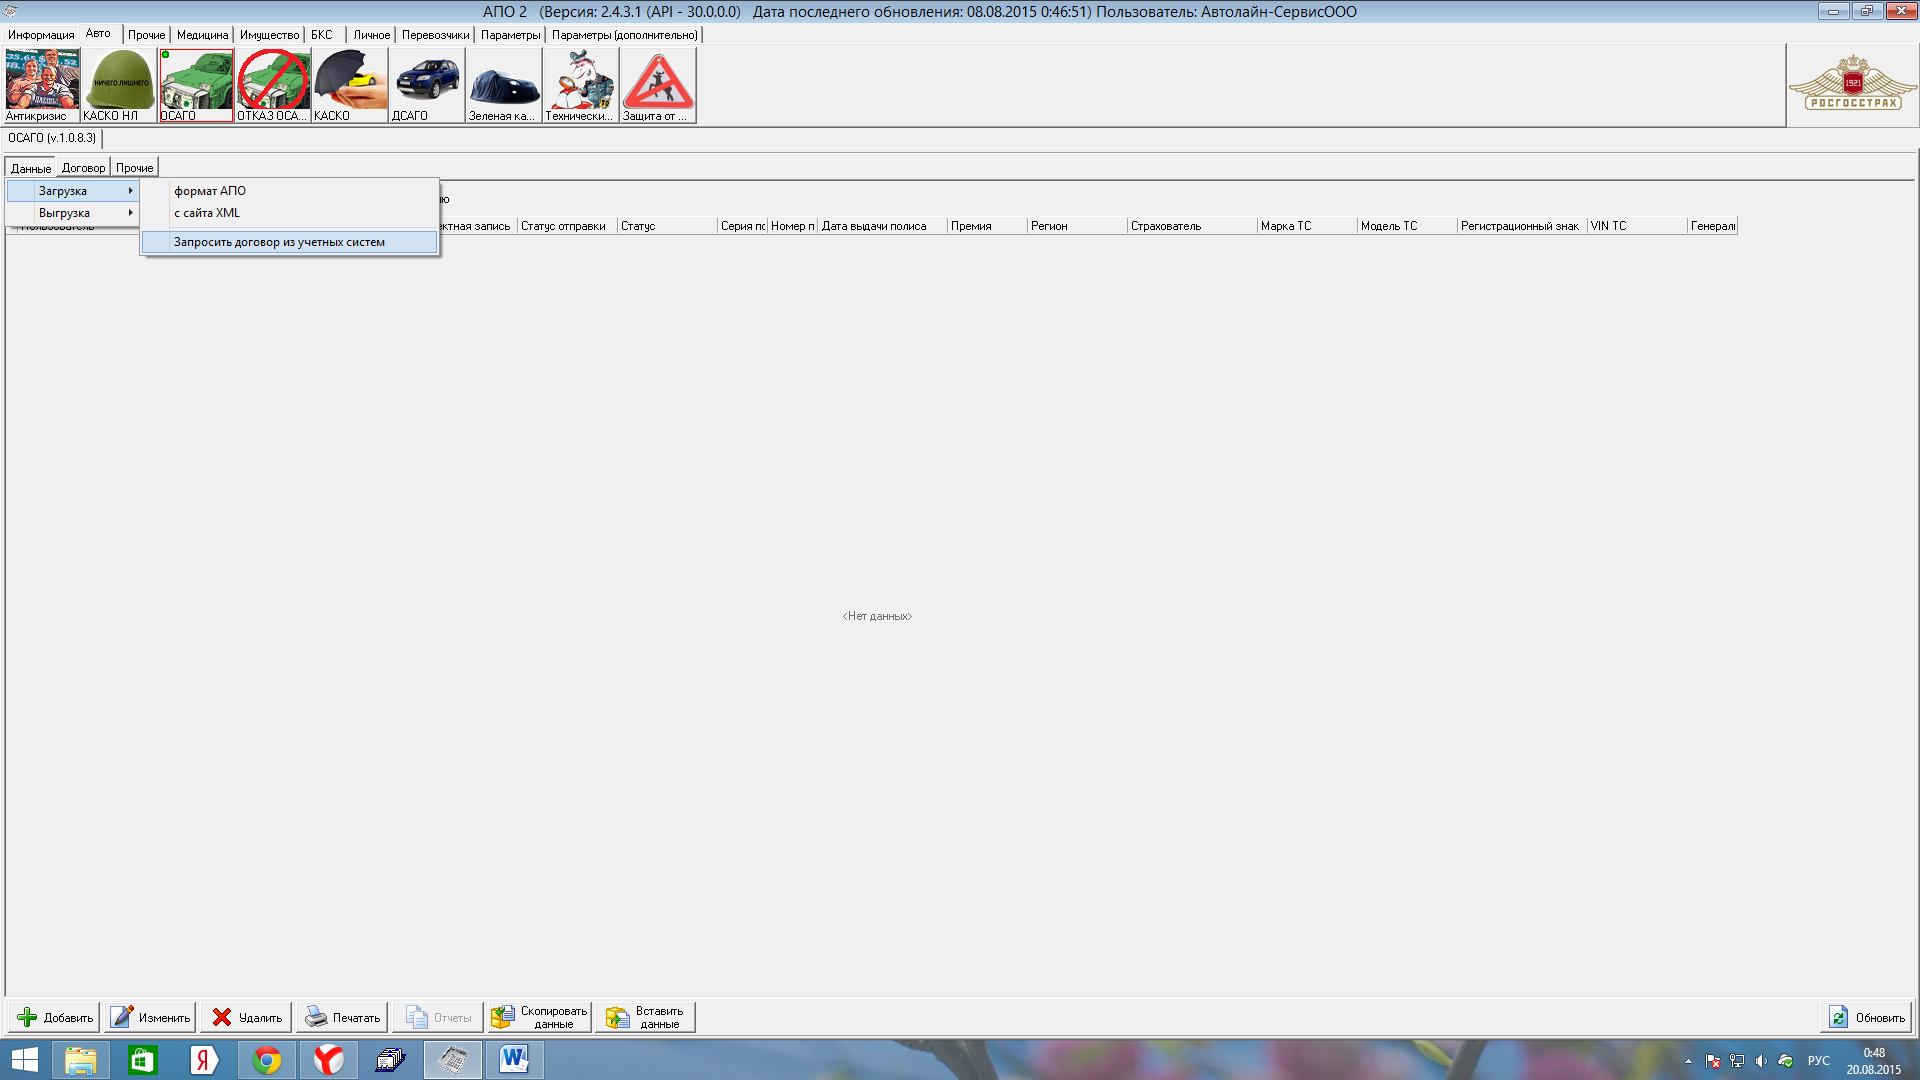Sort by Статус отправки column

[x=567, y=226]
